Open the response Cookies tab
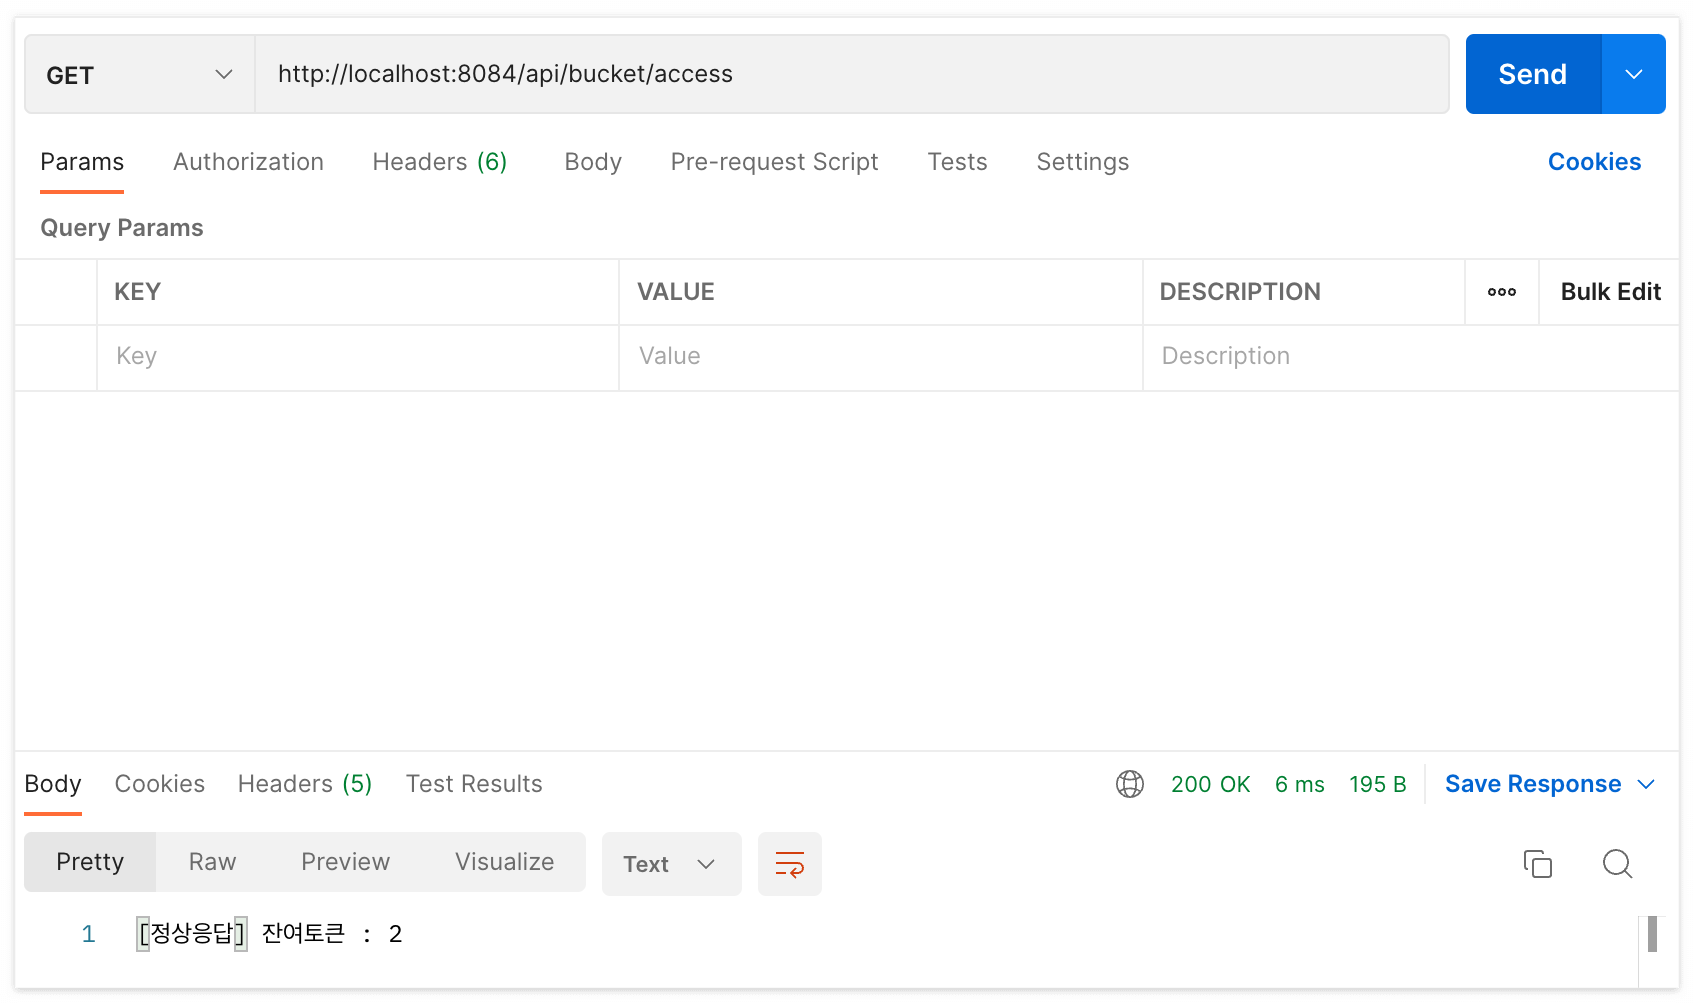The width and height of the screenshot is (1694, 1003). tap(160, 784)
